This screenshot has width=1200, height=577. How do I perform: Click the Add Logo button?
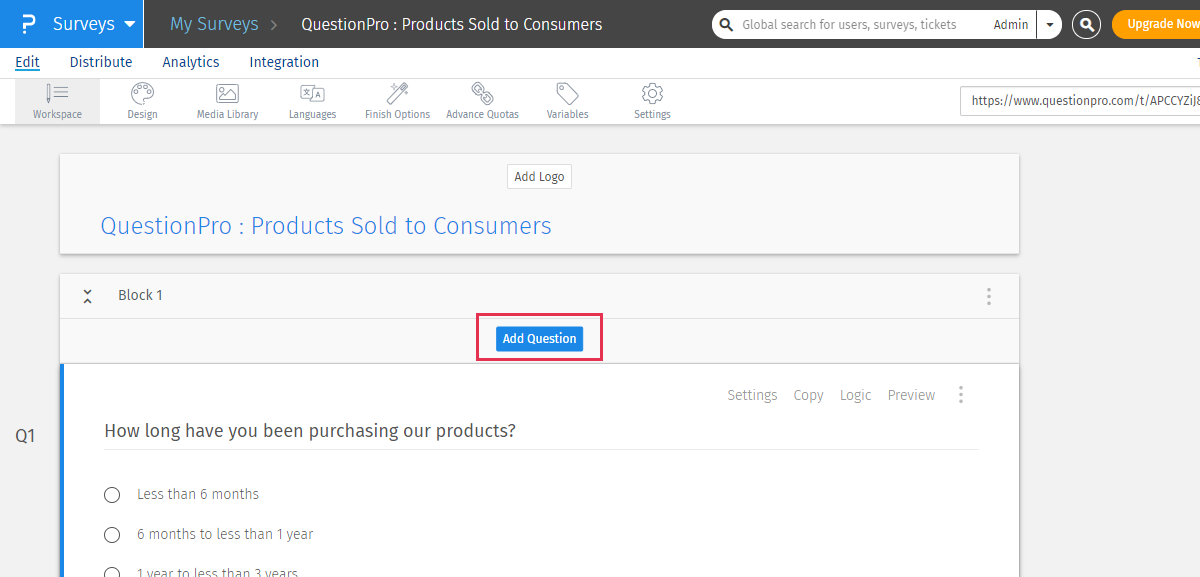tap(539, 177)
